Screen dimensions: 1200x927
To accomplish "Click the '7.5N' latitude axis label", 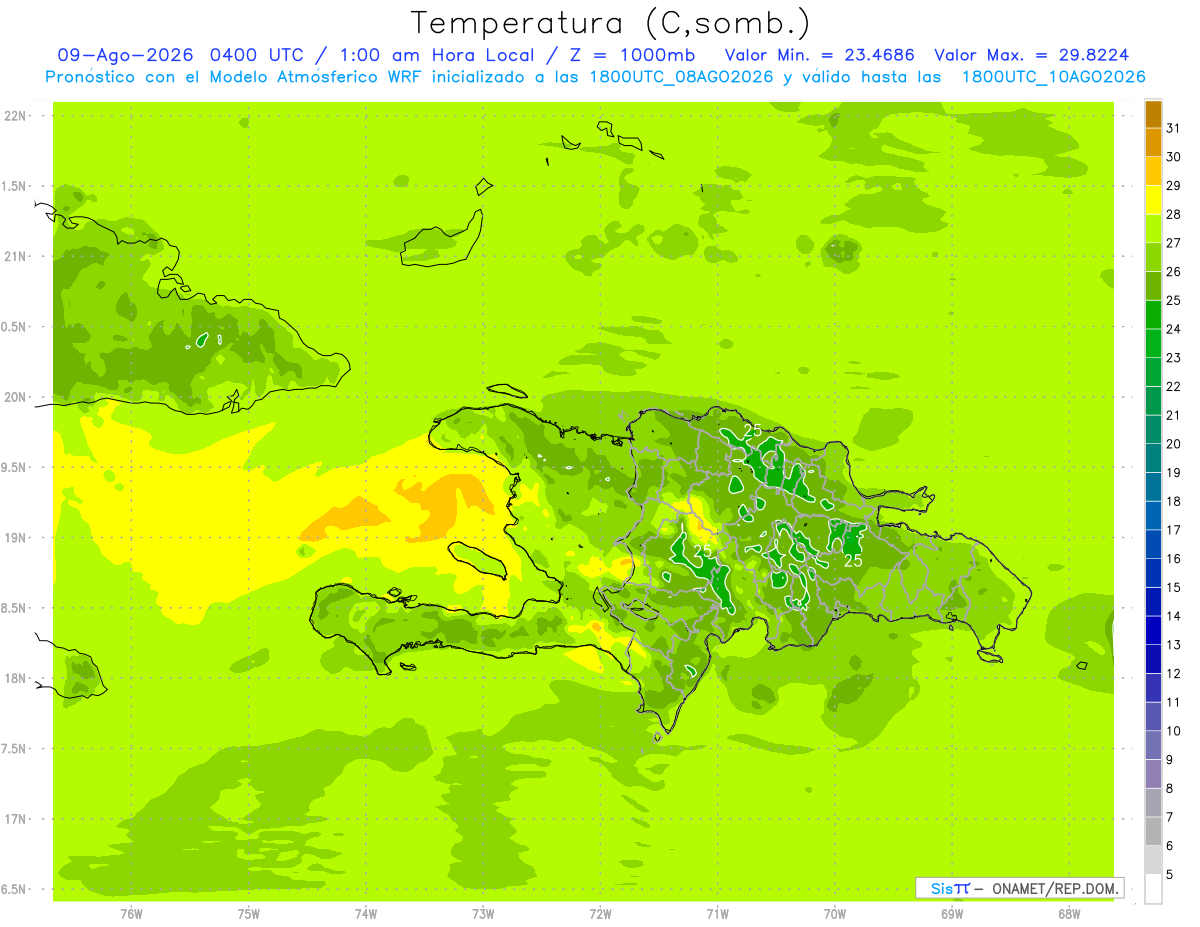I will point(15,749).
